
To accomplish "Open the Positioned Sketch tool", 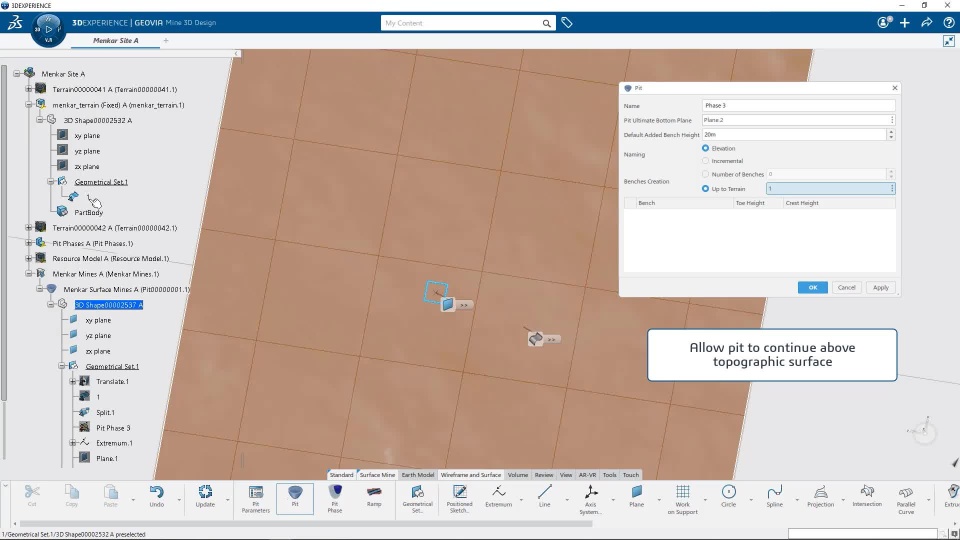I will point(459,498).
